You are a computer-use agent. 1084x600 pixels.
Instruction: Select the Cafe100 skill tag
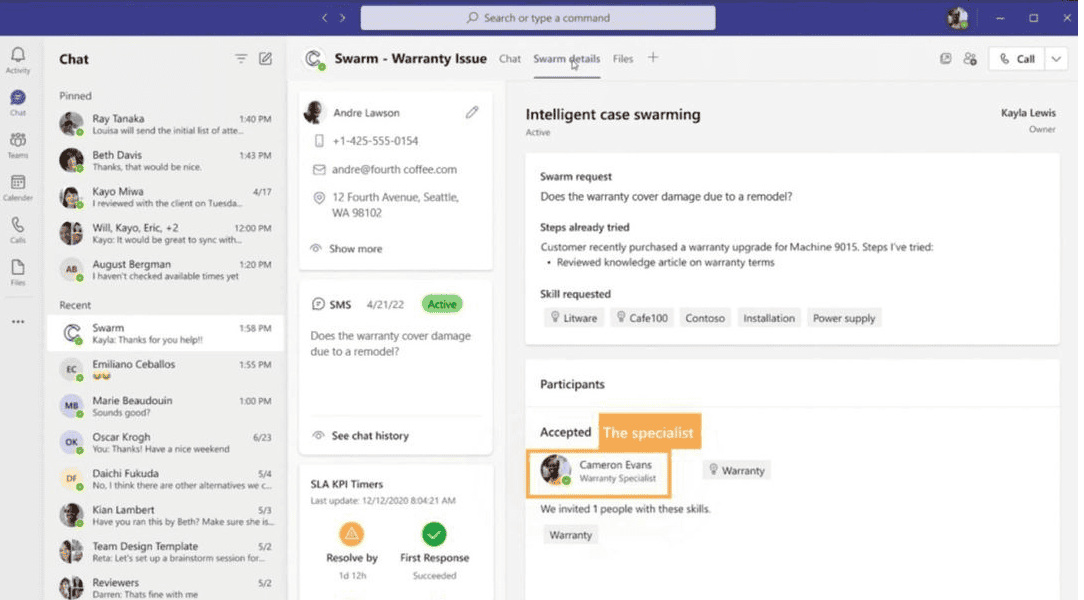[x=642, y=318]
